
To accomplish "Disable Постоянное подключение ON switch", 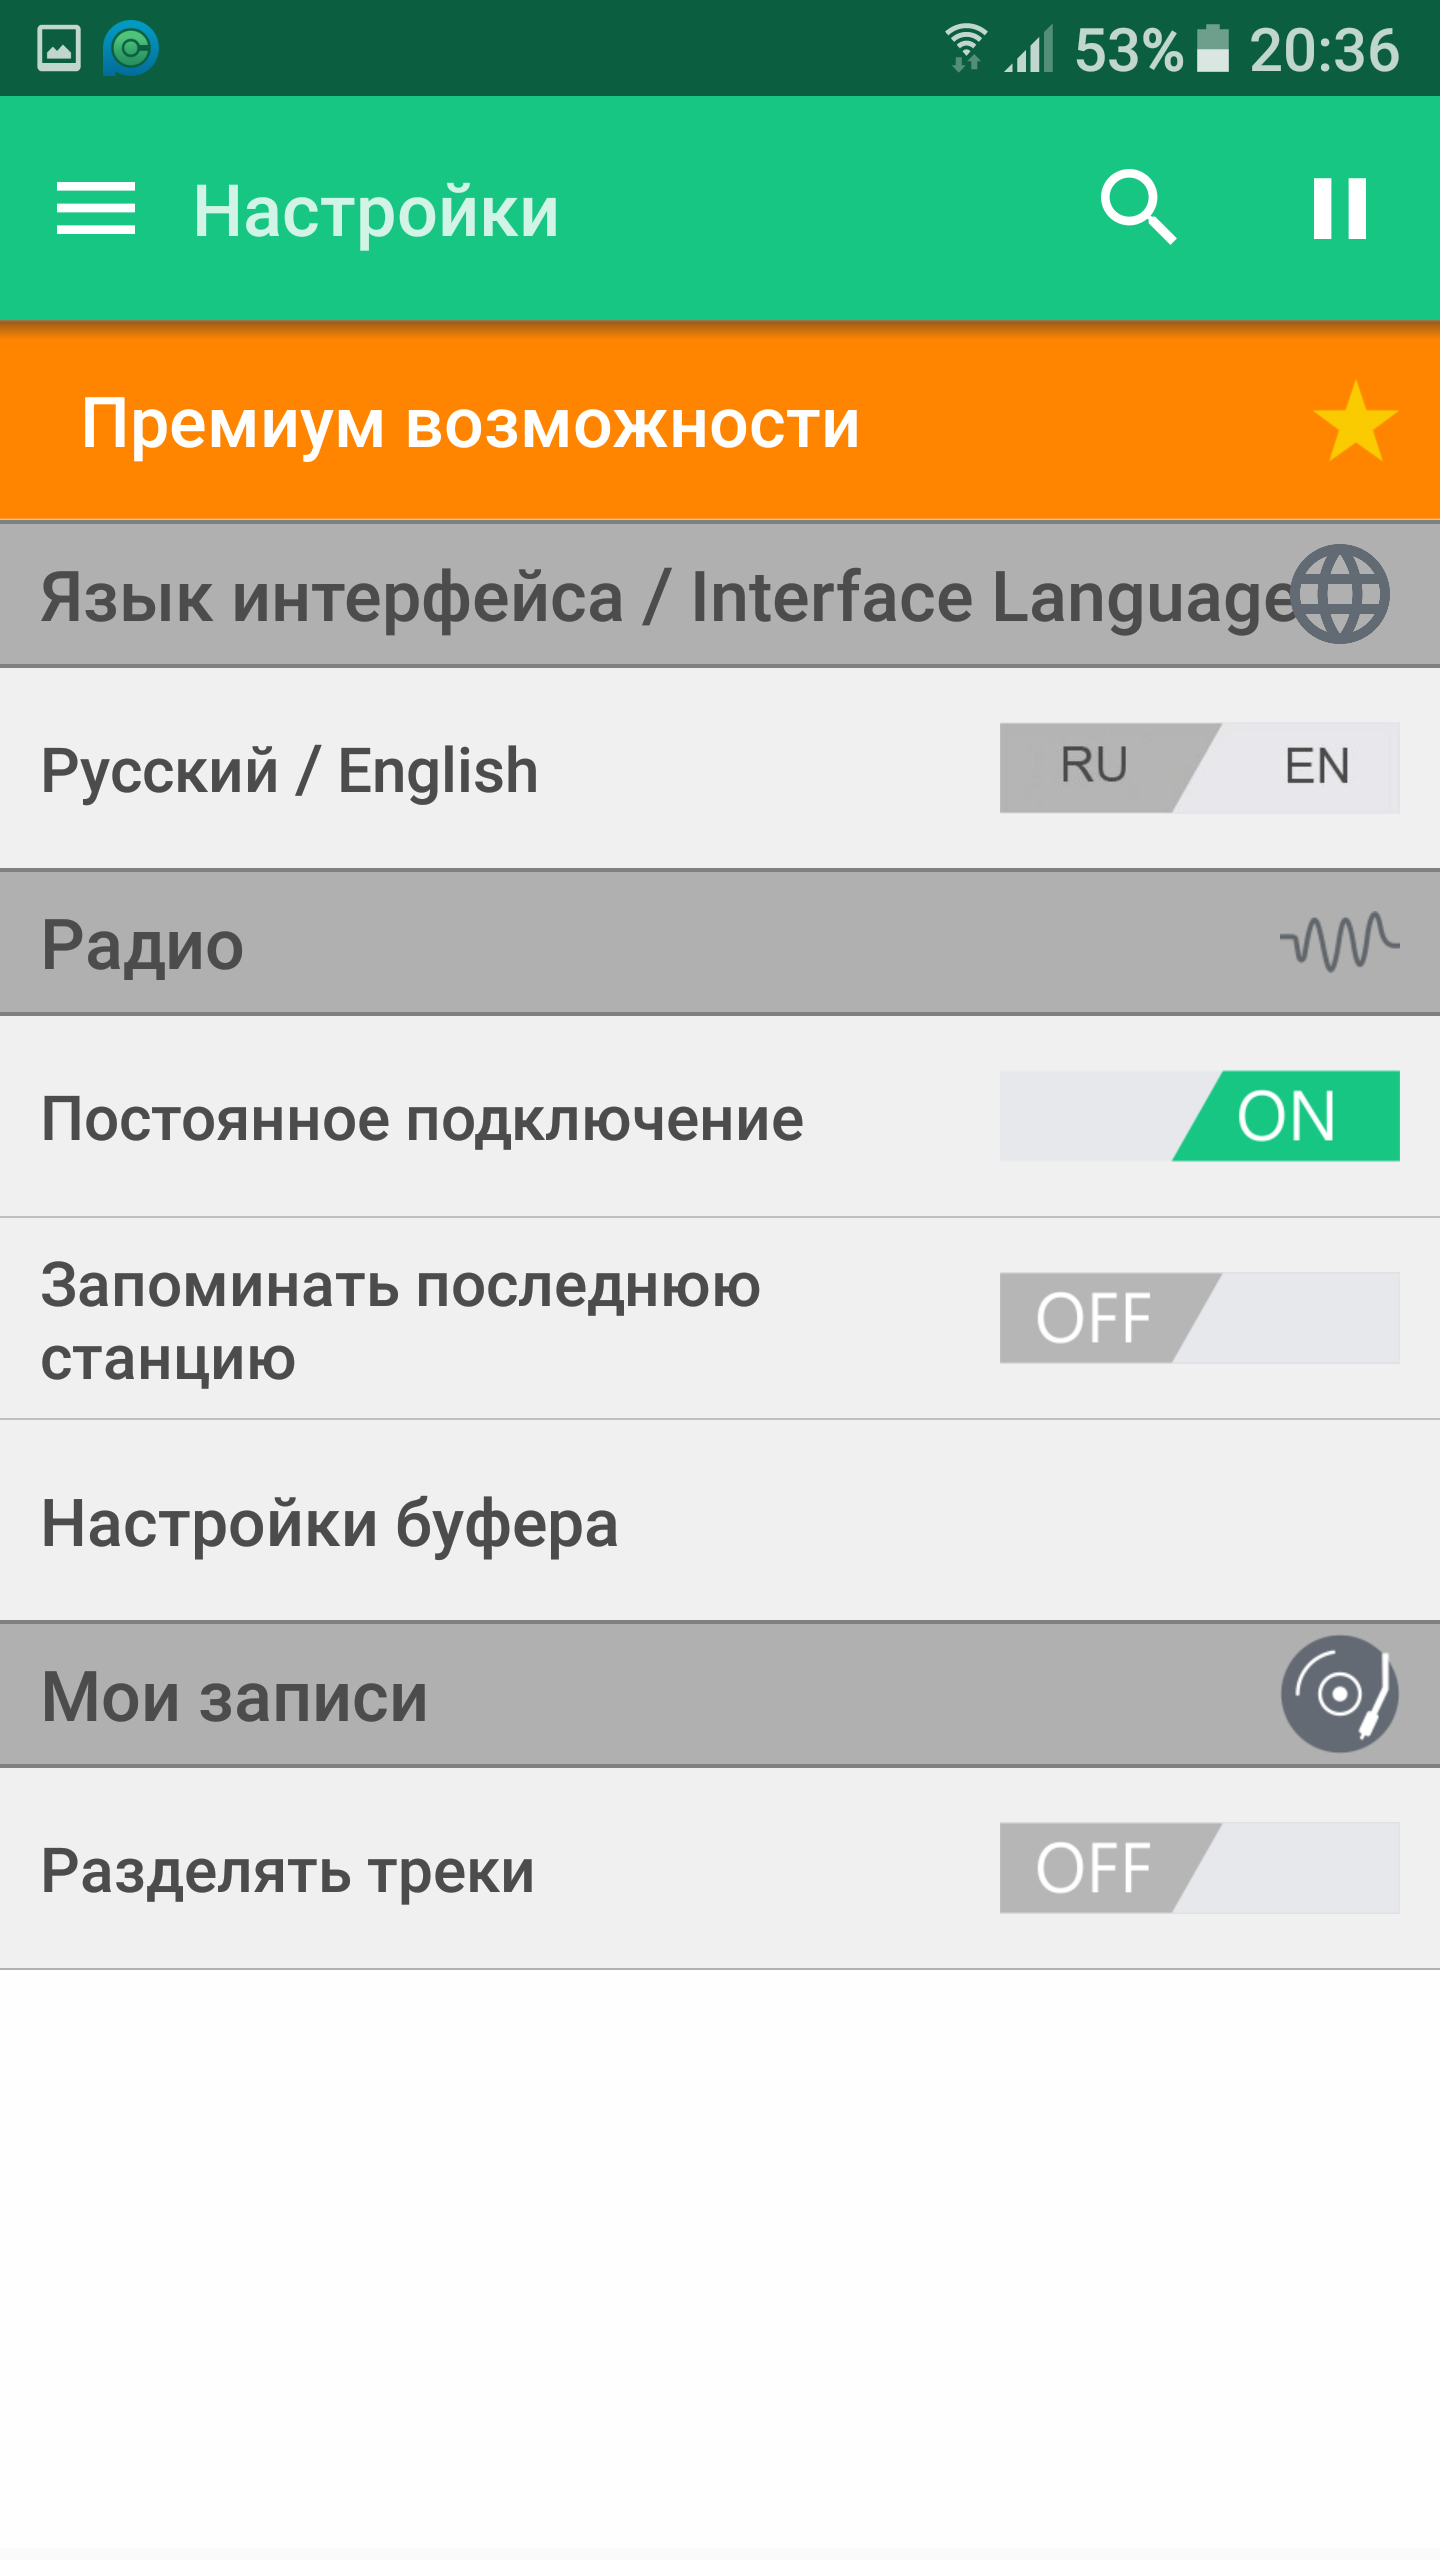I will click(1199, 1116).
